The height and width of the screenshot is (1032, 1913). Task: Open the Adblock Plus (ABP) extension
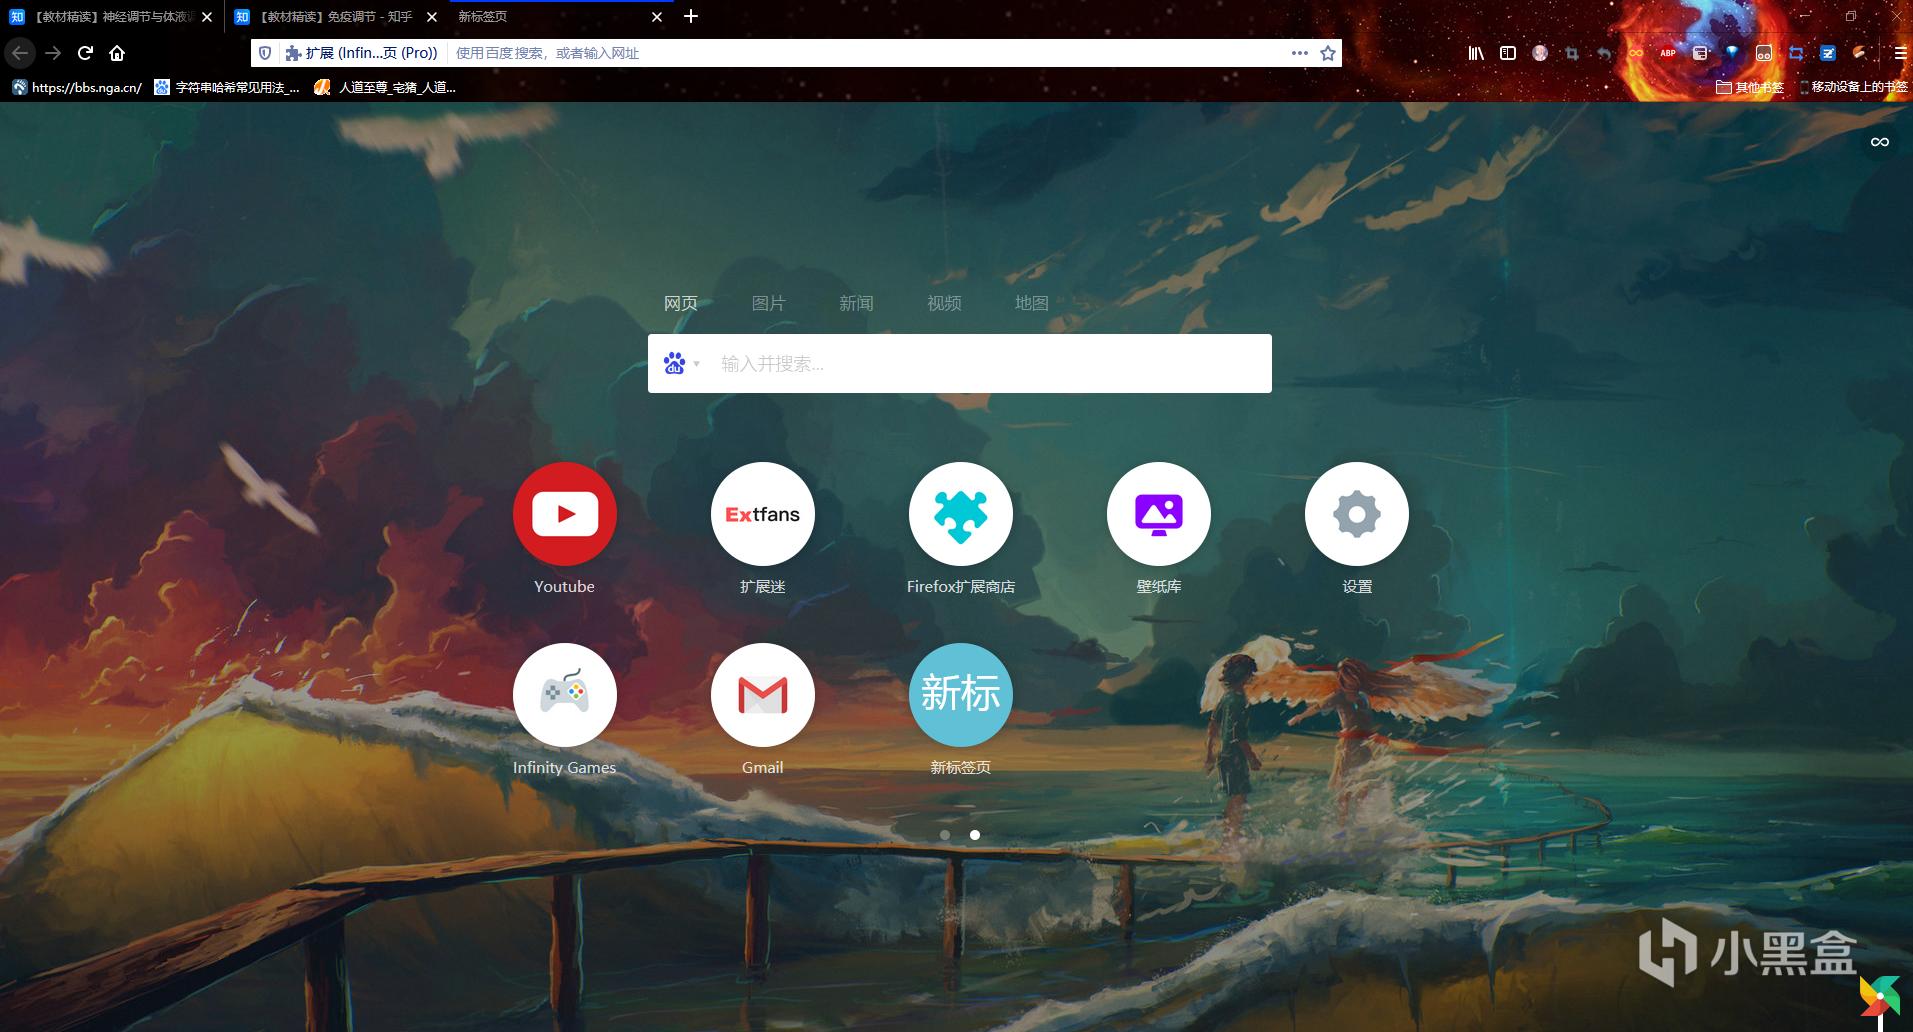coord(1668,53)
